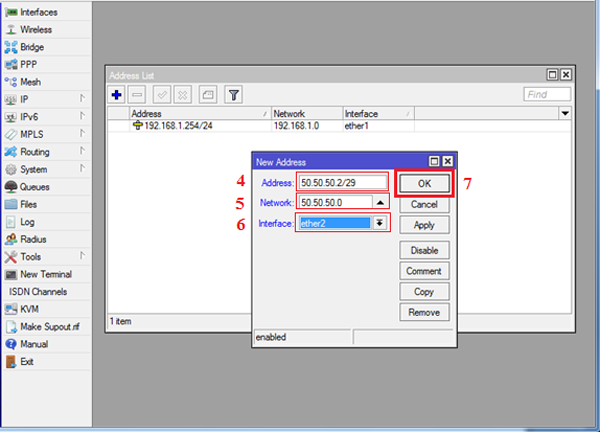Image resolution: width=600 pixels, height=432 pixels.
Task: Click the remove minus icon in toolbar
Action: coord(137,94)
